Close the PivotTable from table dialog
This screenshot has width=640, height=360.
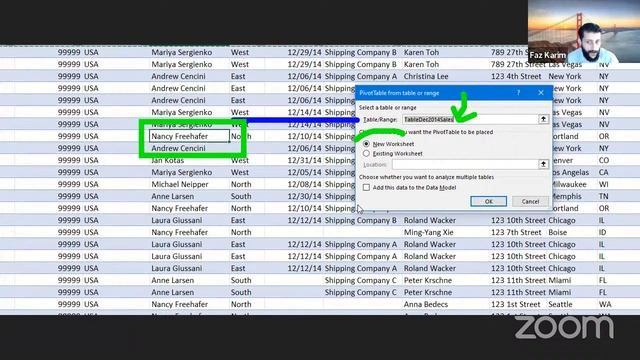[541, 93]
